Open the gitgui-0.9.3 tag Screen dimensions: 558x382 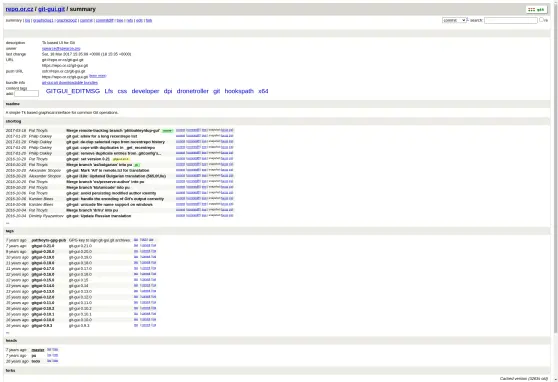tap(42, 326)
